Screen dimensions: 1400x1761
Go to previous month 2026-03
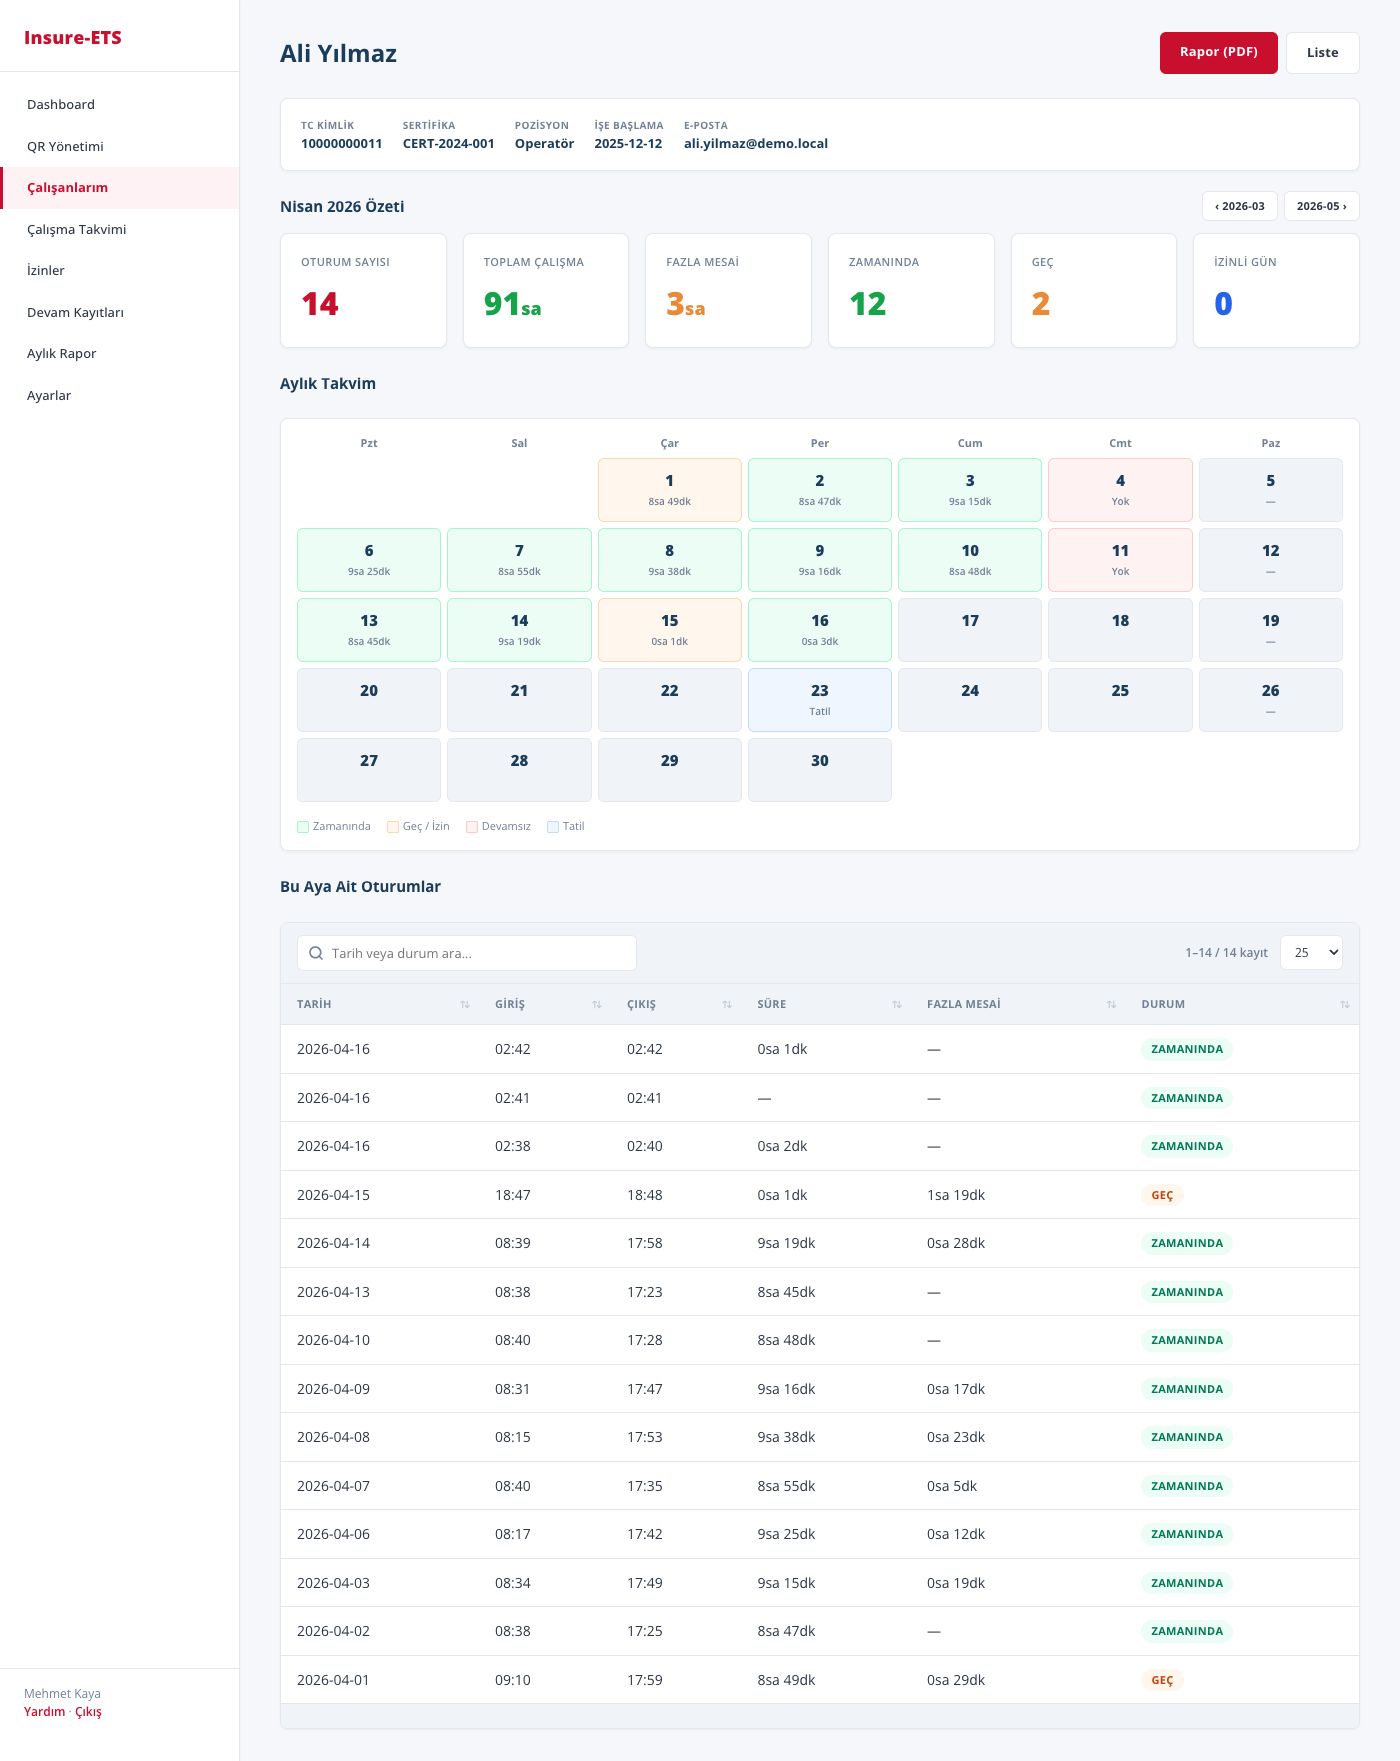(x=1239, y=206)
